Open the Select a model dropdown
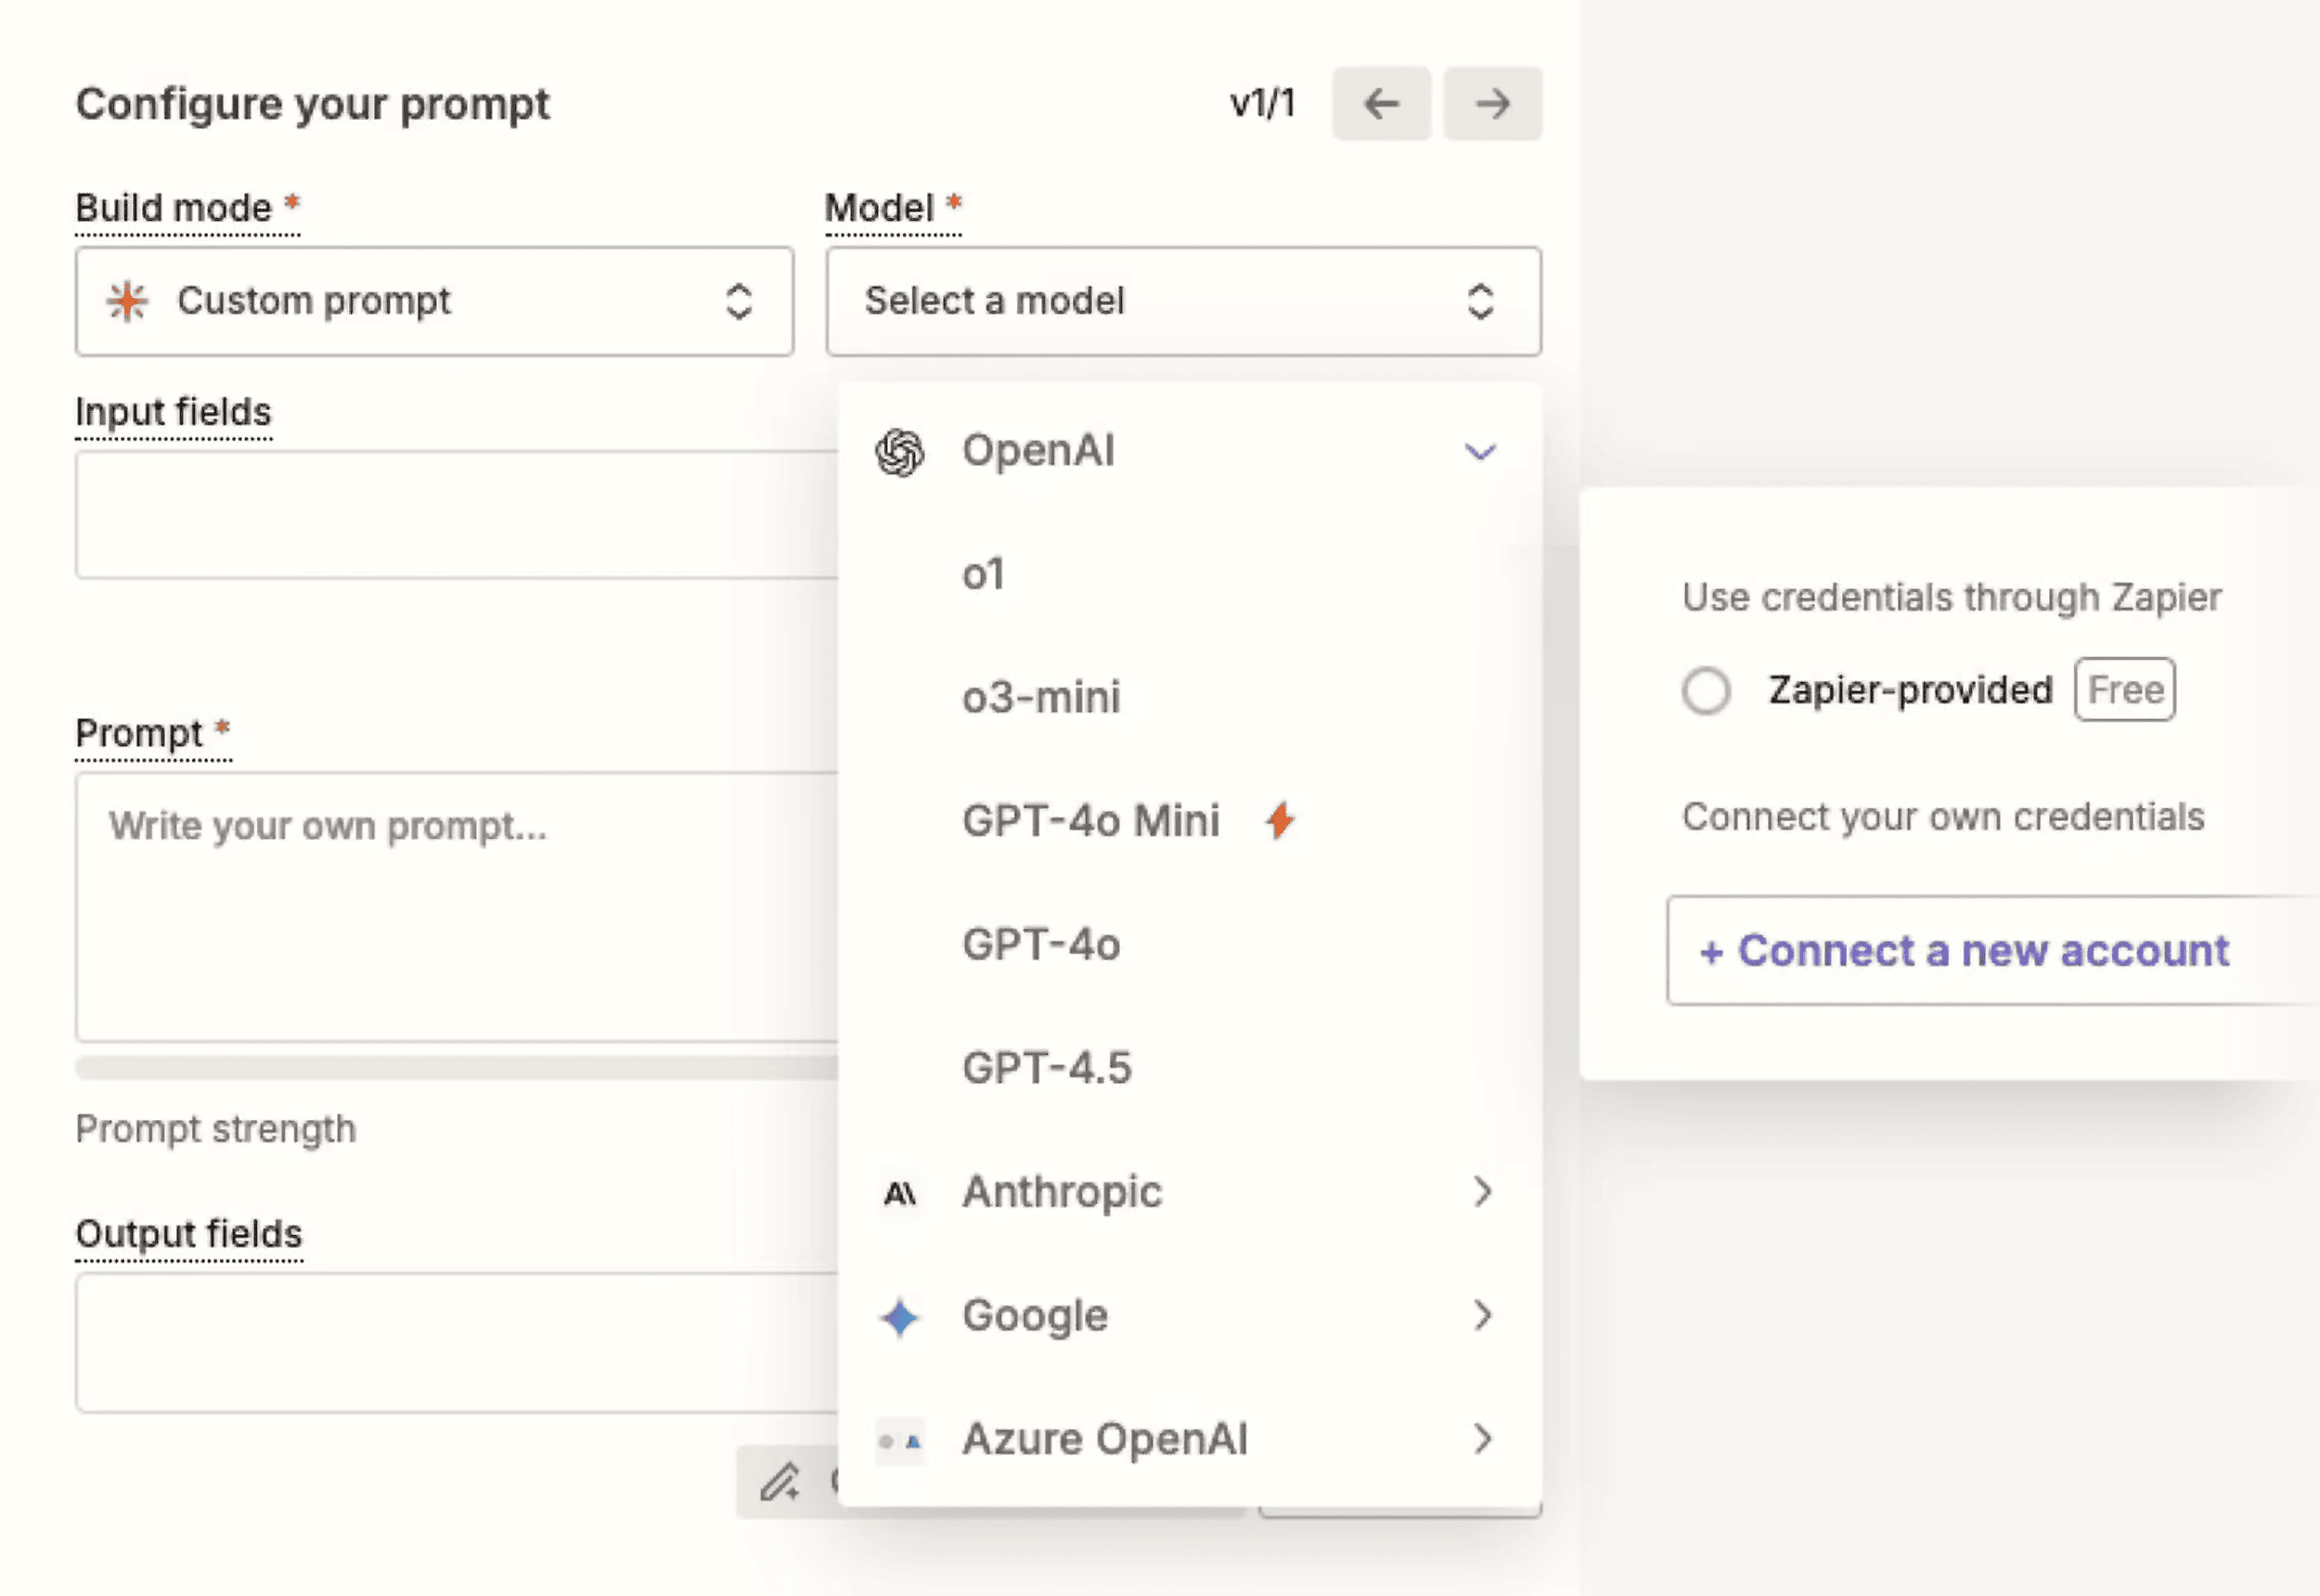Screen dimensions: 2320x1596 [1183, 301]
